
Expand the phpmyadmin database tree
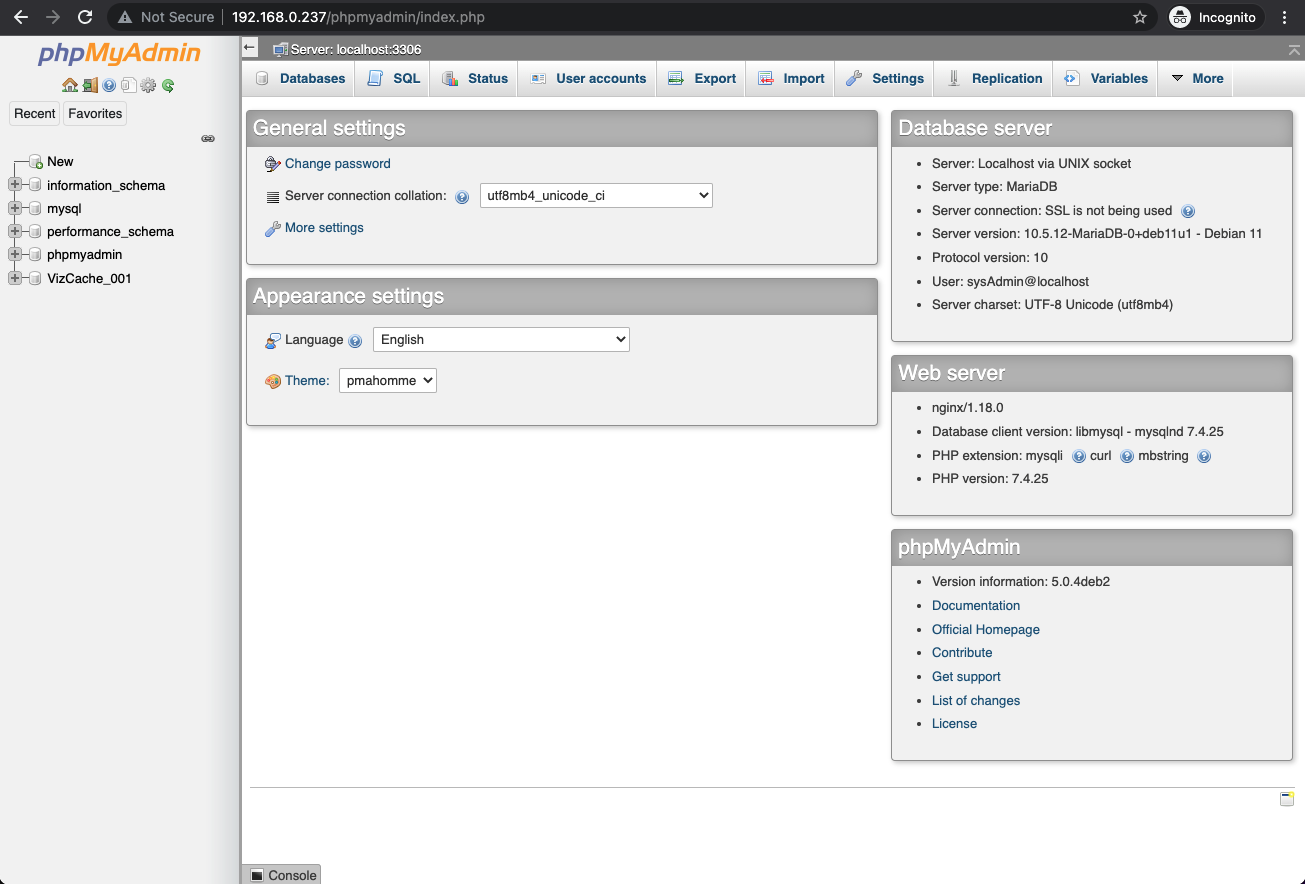(x=15, y=254)
